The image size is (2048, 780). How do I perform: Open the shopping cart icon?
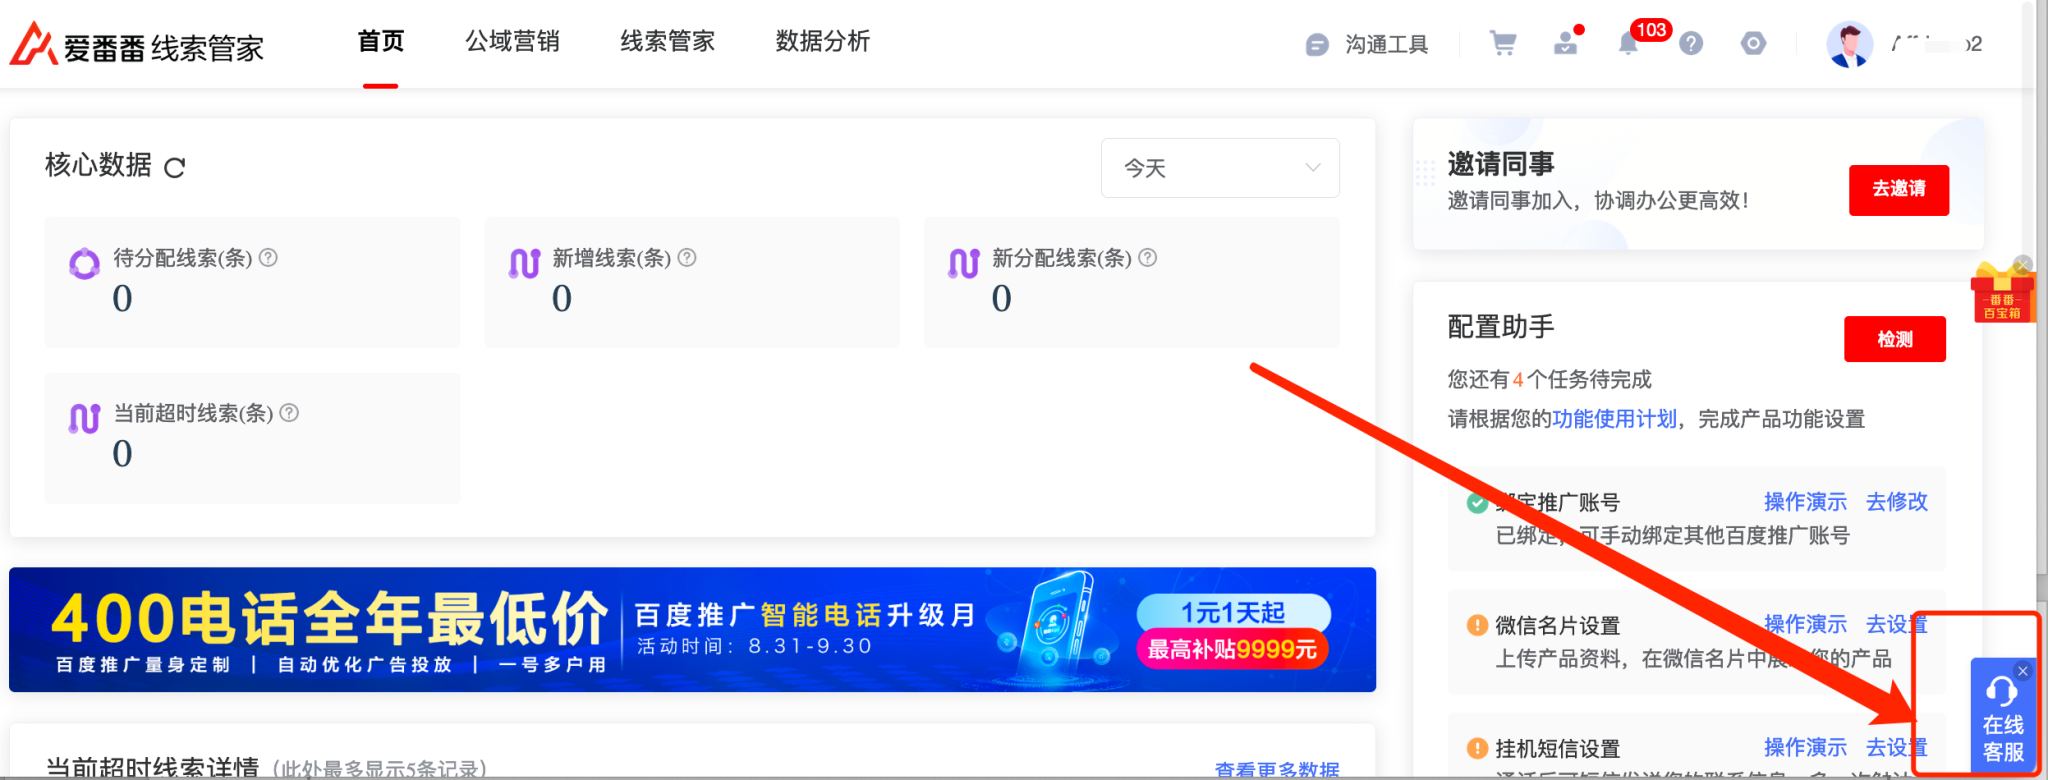(x=1502, y=43)
